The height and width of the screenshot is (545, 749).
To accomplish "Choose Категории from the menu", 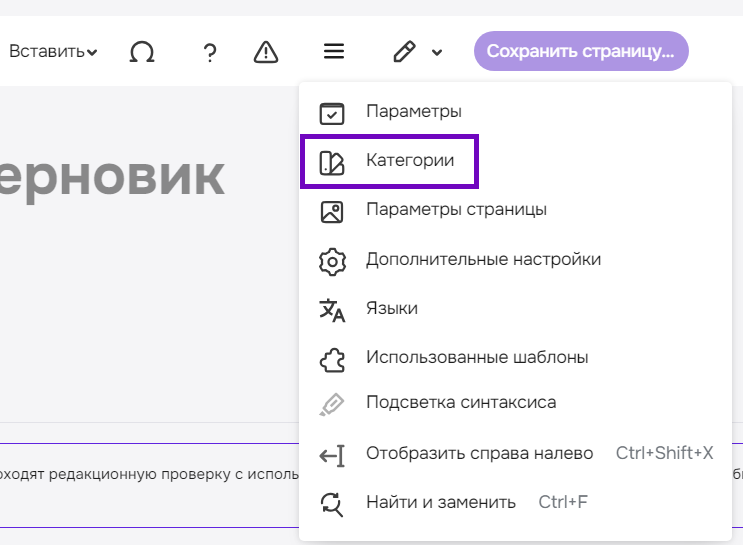I will (410, 161).
